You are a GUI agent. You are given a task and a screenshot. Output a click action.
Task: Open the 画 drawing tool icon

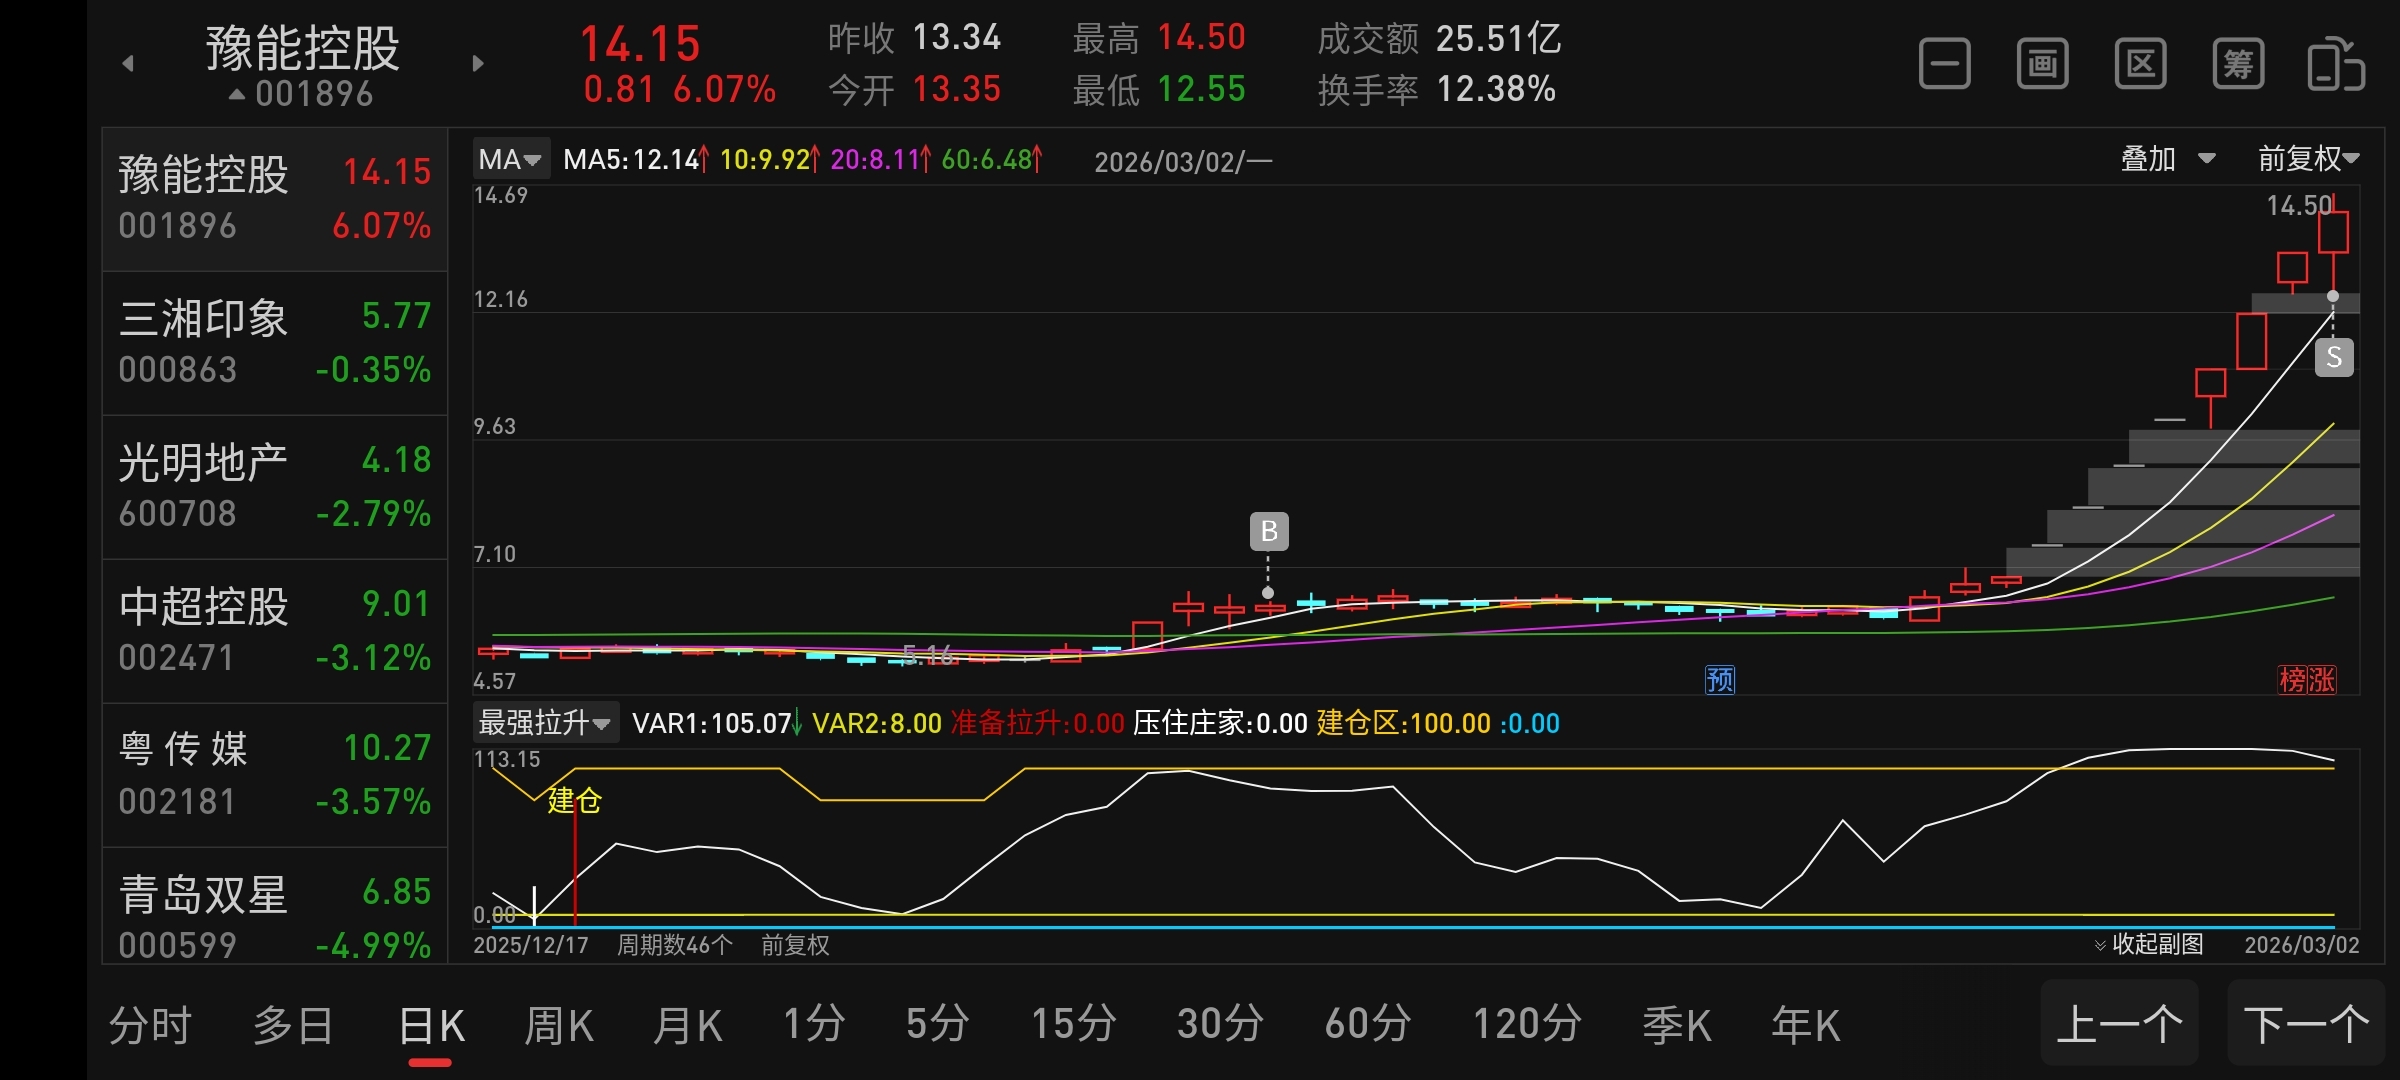[2042, 65]
